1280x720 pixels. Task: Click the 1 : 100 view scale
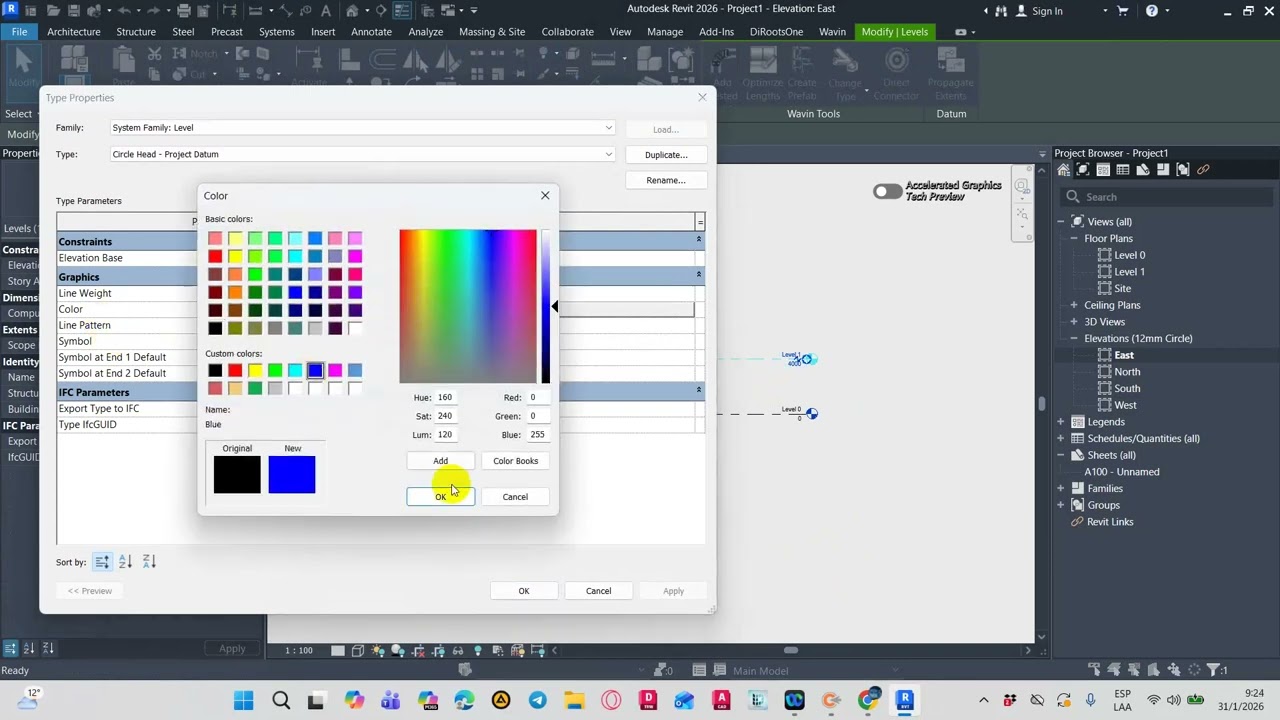click(299, 651)
